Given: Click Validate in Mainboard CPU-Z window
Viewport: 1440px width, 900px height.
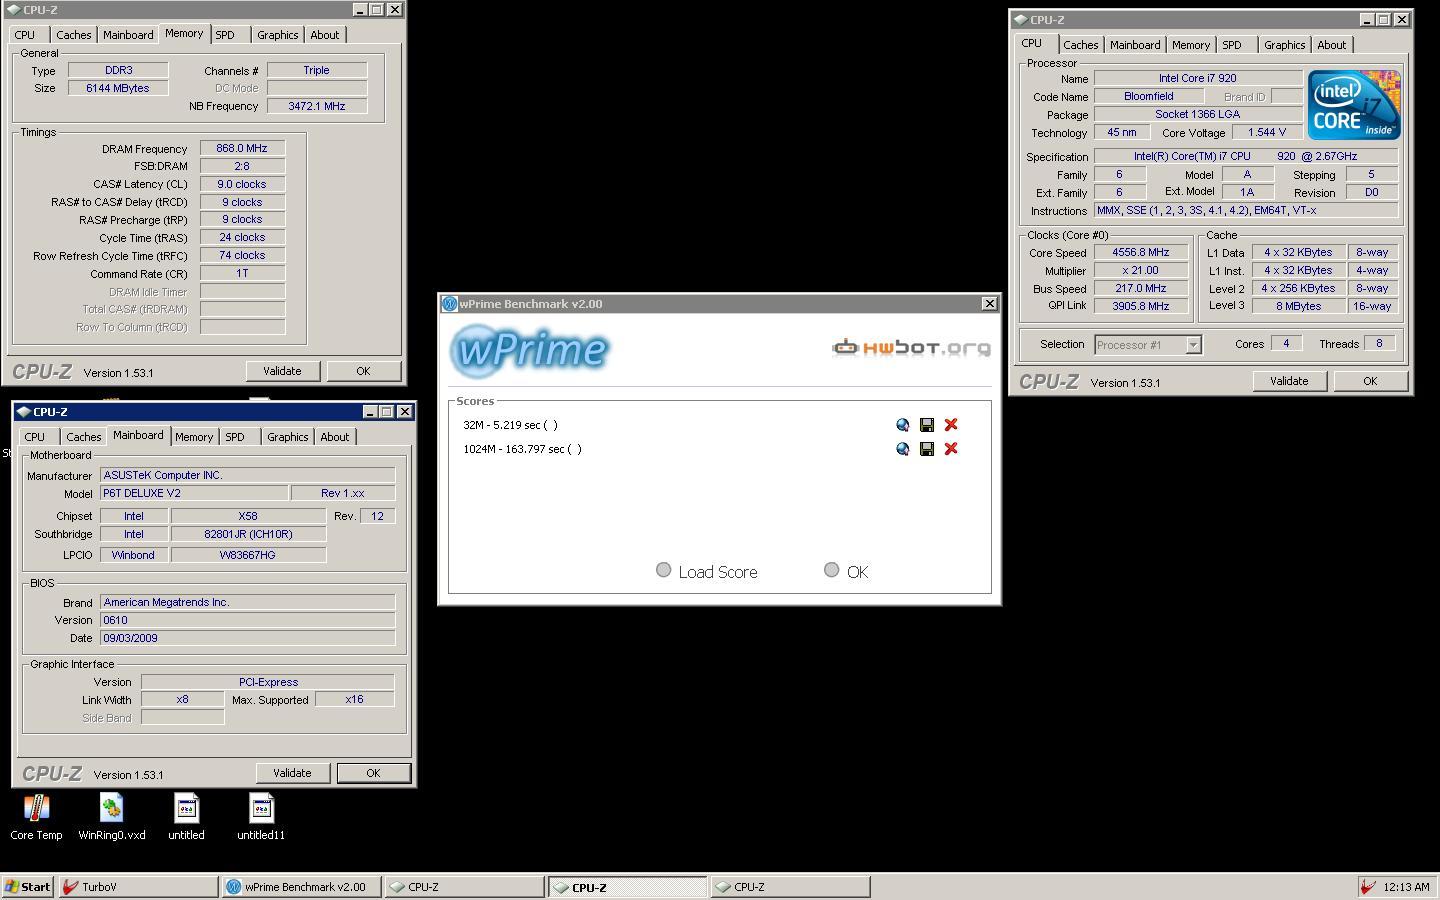Looking at the screenshot, I should pos(292,773).
